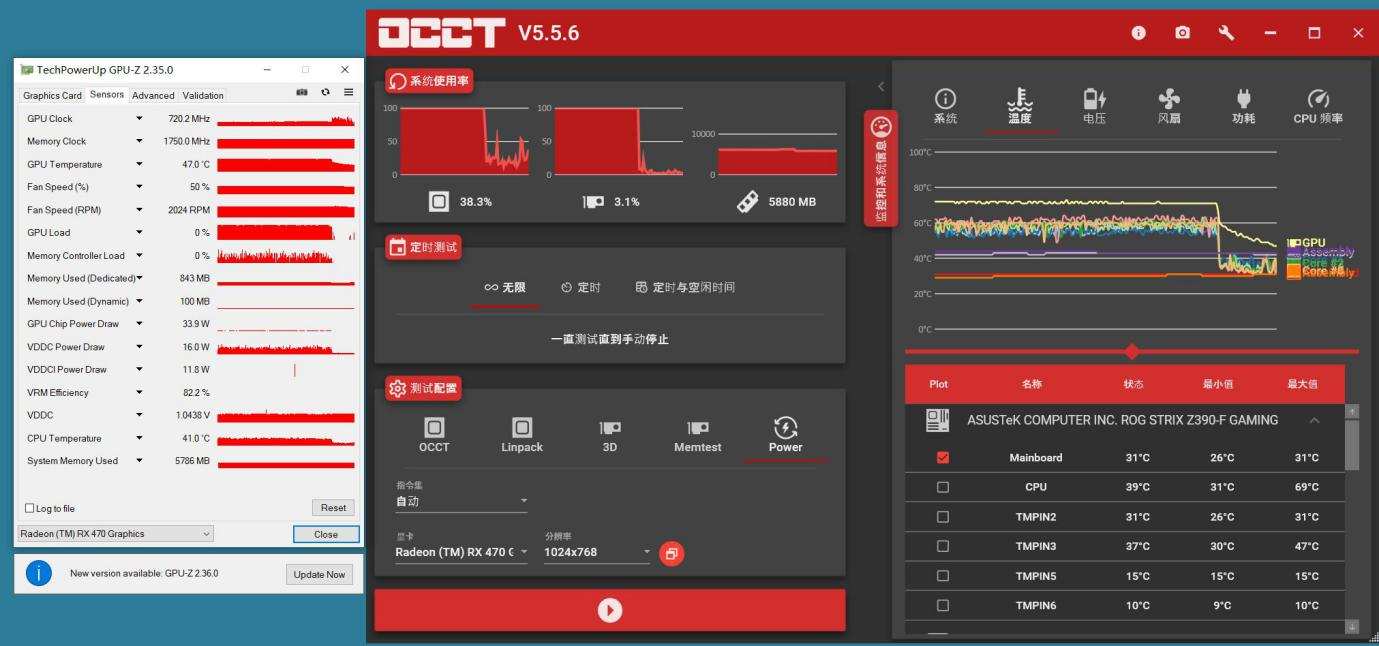Click the blue info icon in GPU-Z update bar
This screenshot has height=646, width=1379.
point(38,573)
